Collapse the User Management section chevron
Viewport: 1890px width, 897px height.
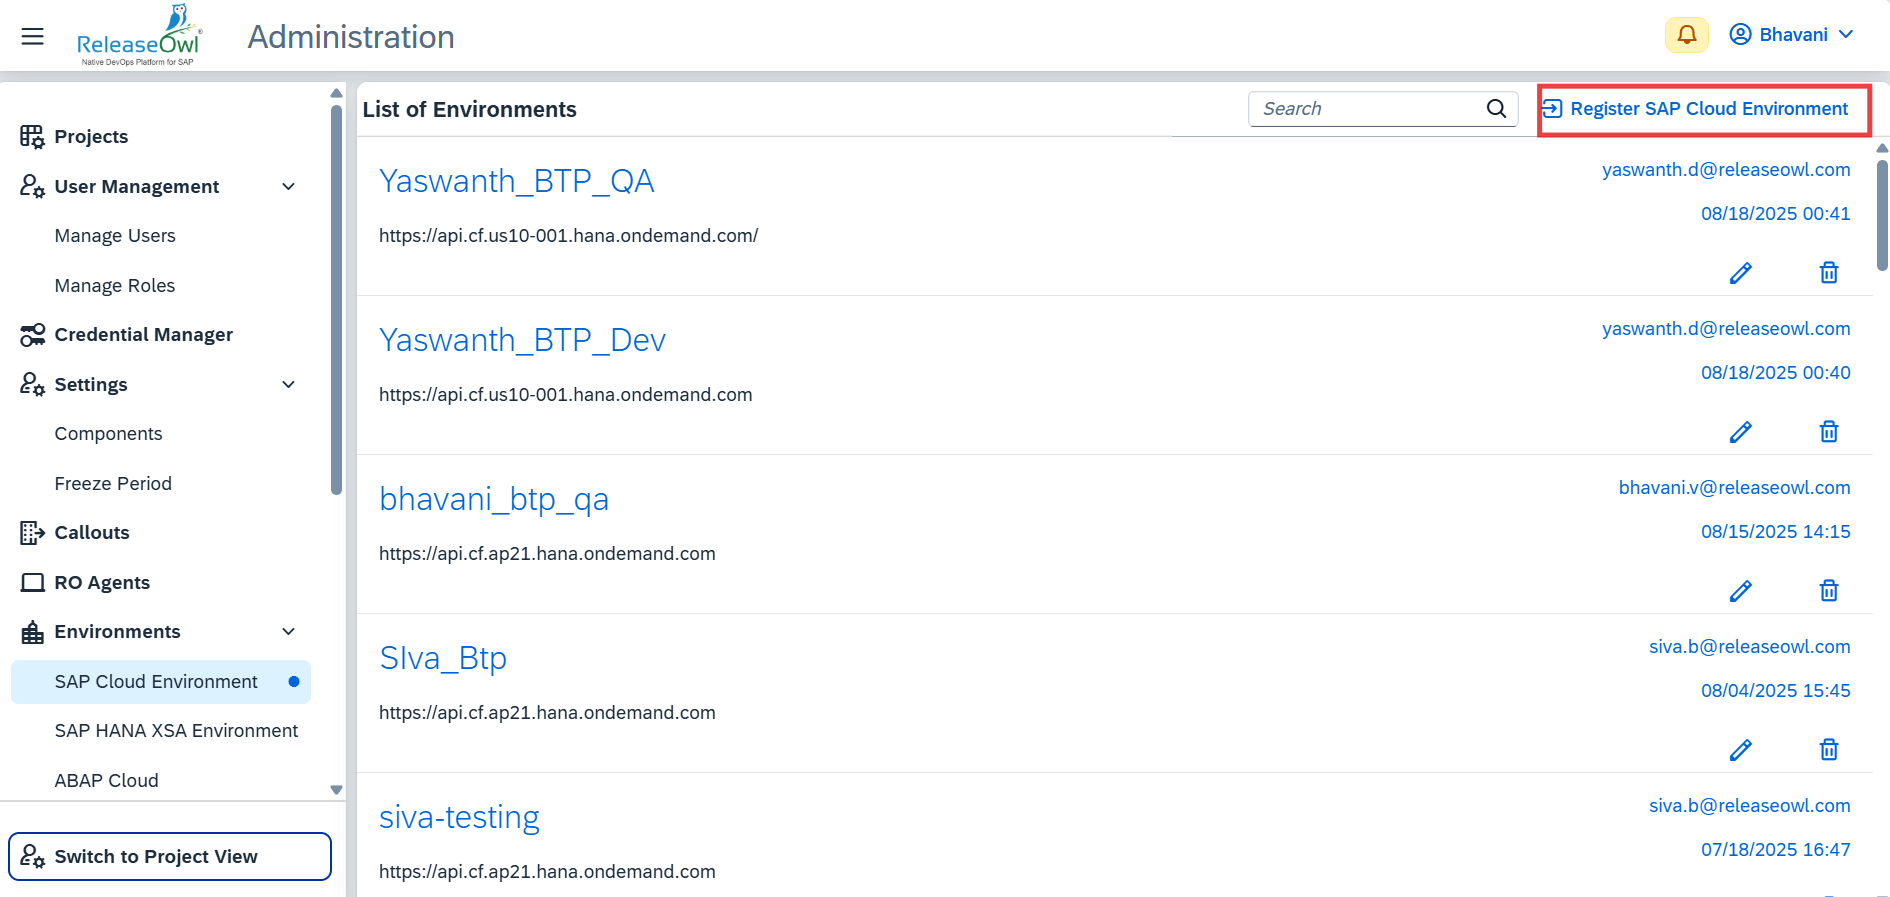point(289,187)
